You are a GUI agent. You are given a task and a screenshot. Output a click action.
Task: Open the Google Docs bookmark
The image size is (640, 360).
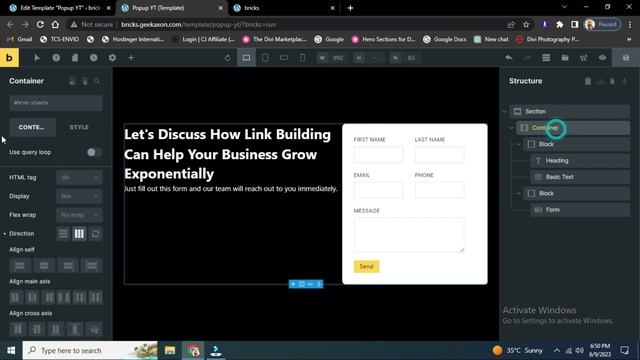(x=444, y=40)
